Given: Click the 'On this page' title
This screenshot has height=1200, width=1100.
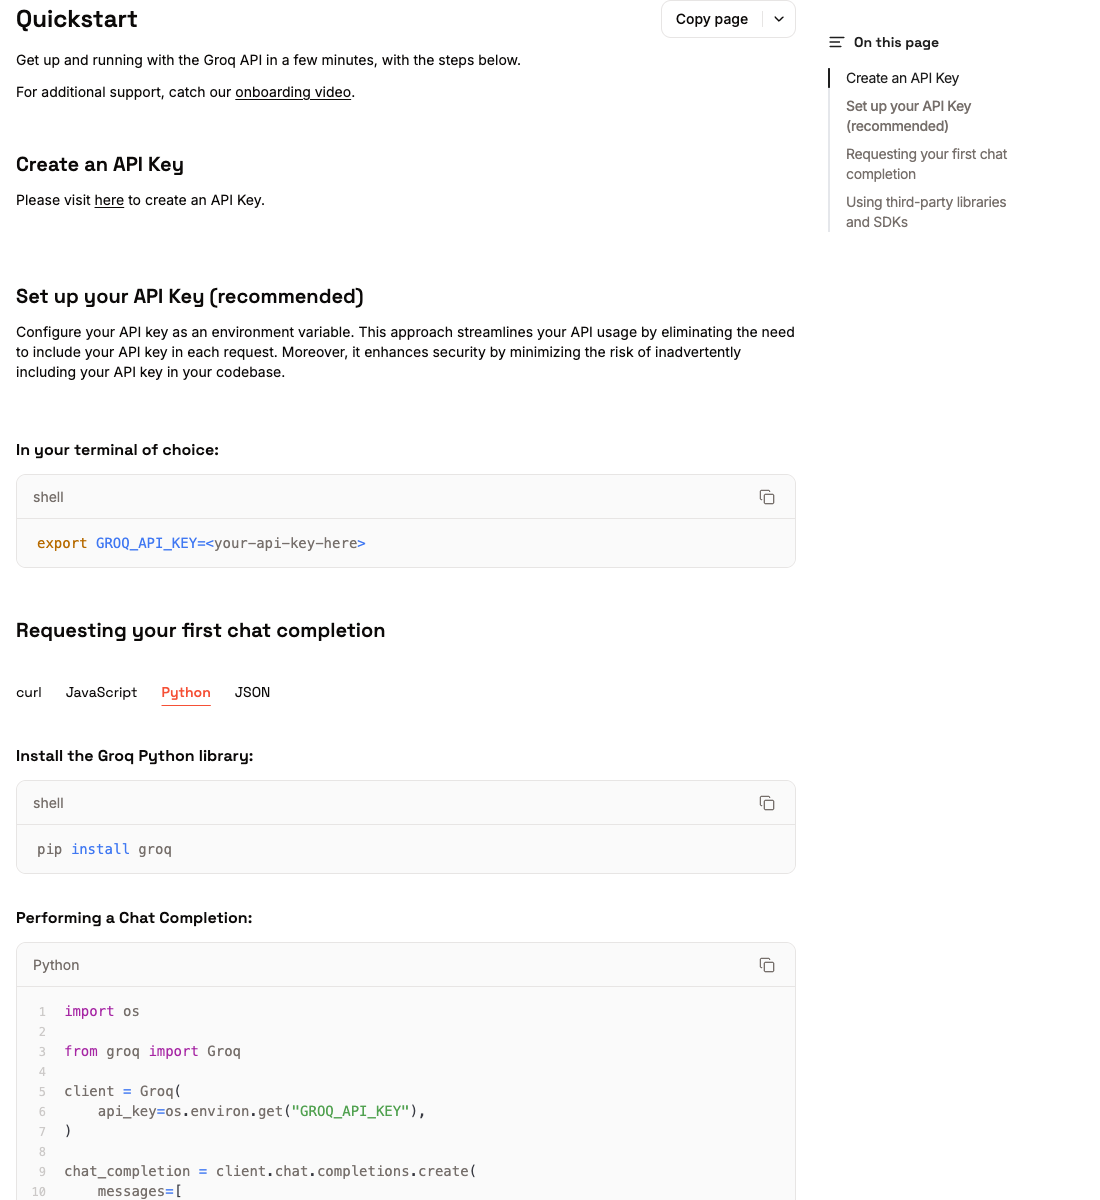Looking at the screenshot, I should (x=896, y=42).
